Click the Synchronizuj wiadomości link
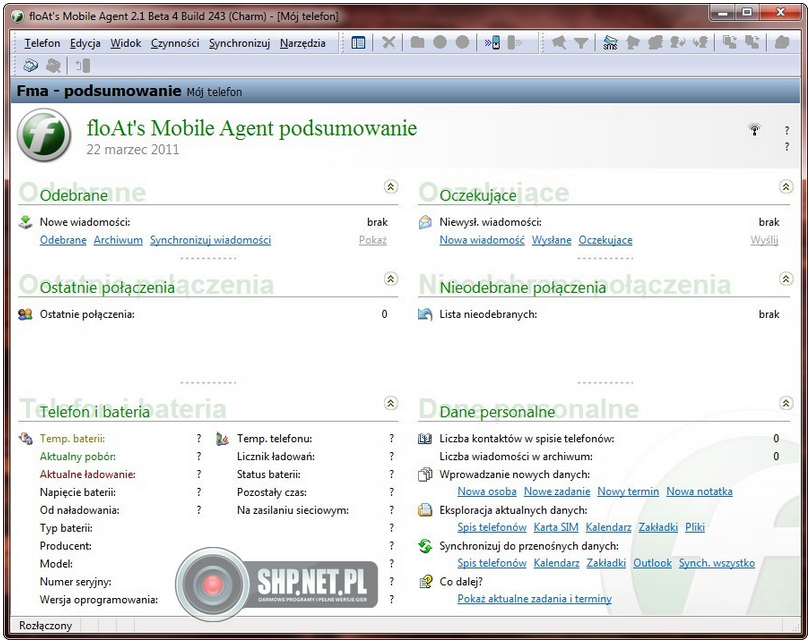 [x=211, y=240]
